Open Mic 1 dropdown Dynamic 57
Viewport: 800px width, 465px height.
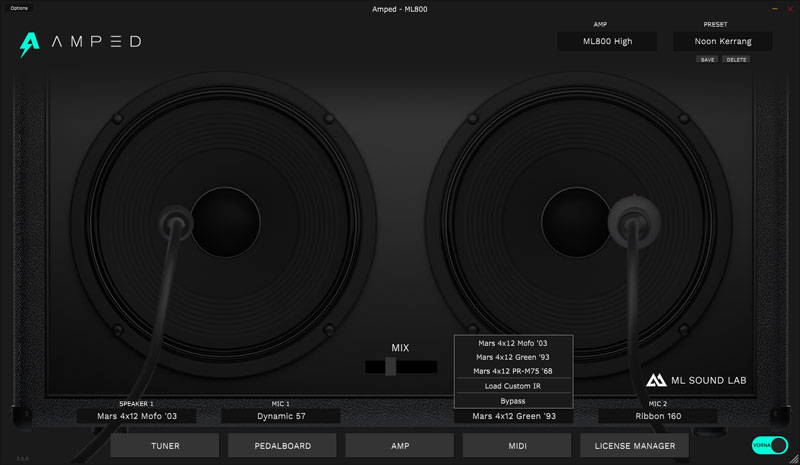coord(281,416)
